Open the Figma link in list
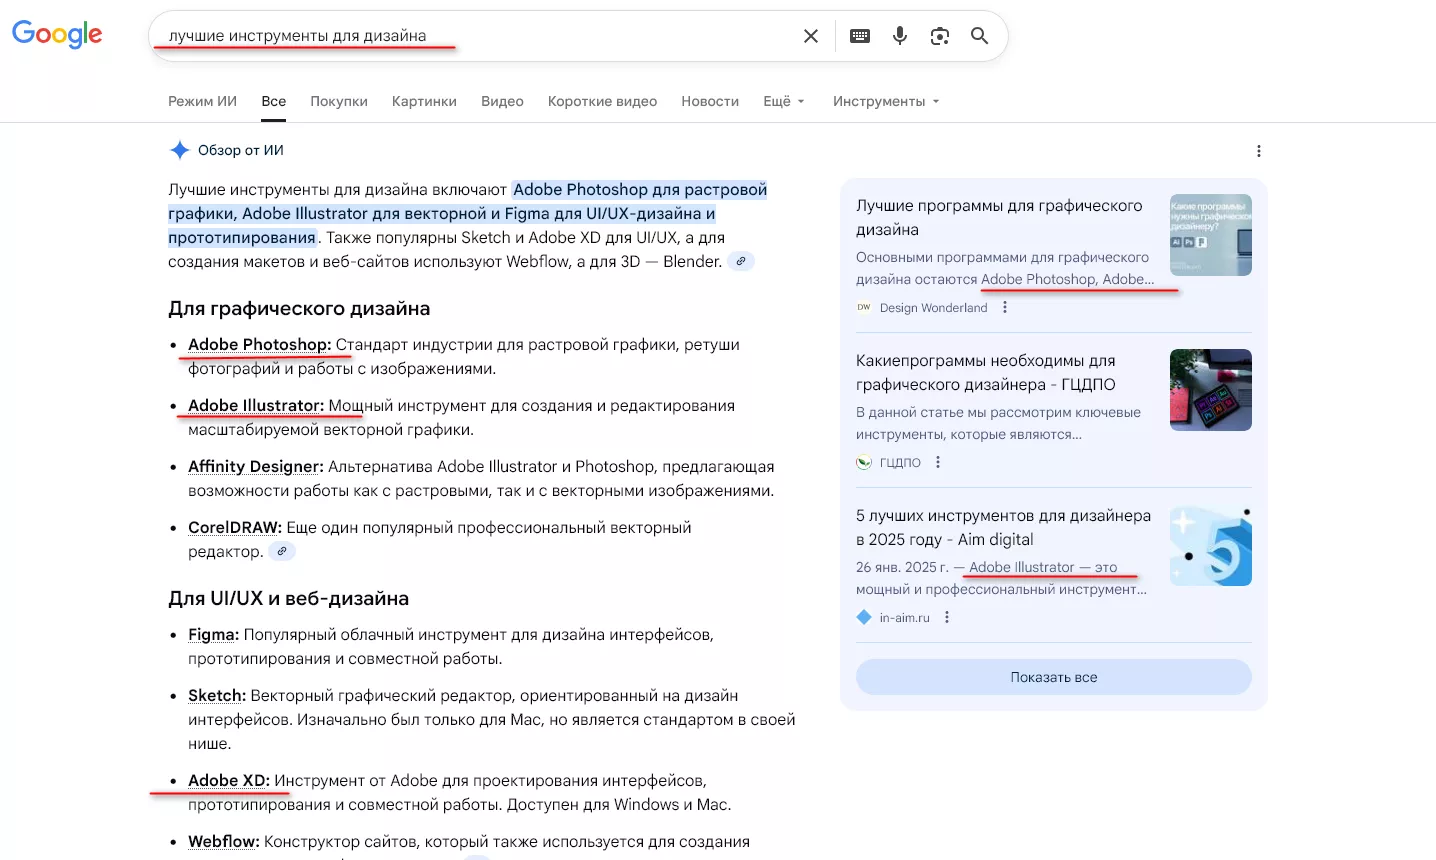 pos(212,635)
